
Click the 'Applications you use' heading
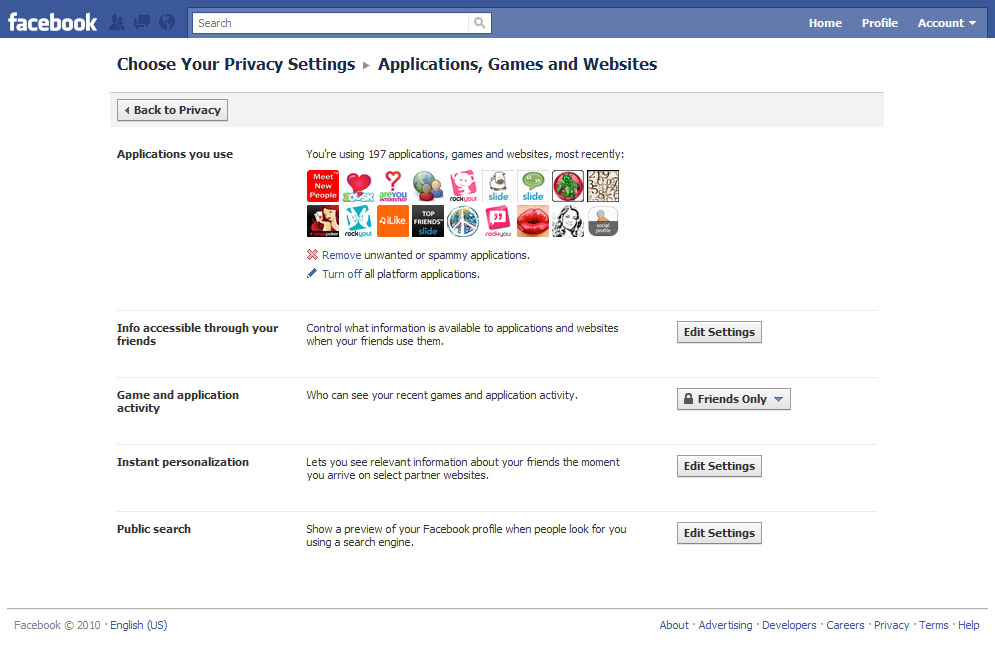pyautogui.click(x=175, y=154)
